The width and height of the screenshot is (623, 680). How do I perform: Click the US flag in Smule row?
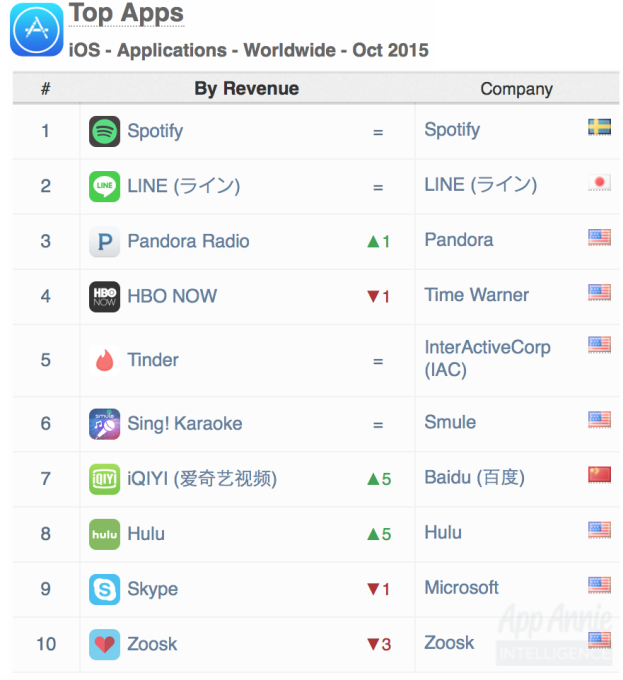pos(600,419)
